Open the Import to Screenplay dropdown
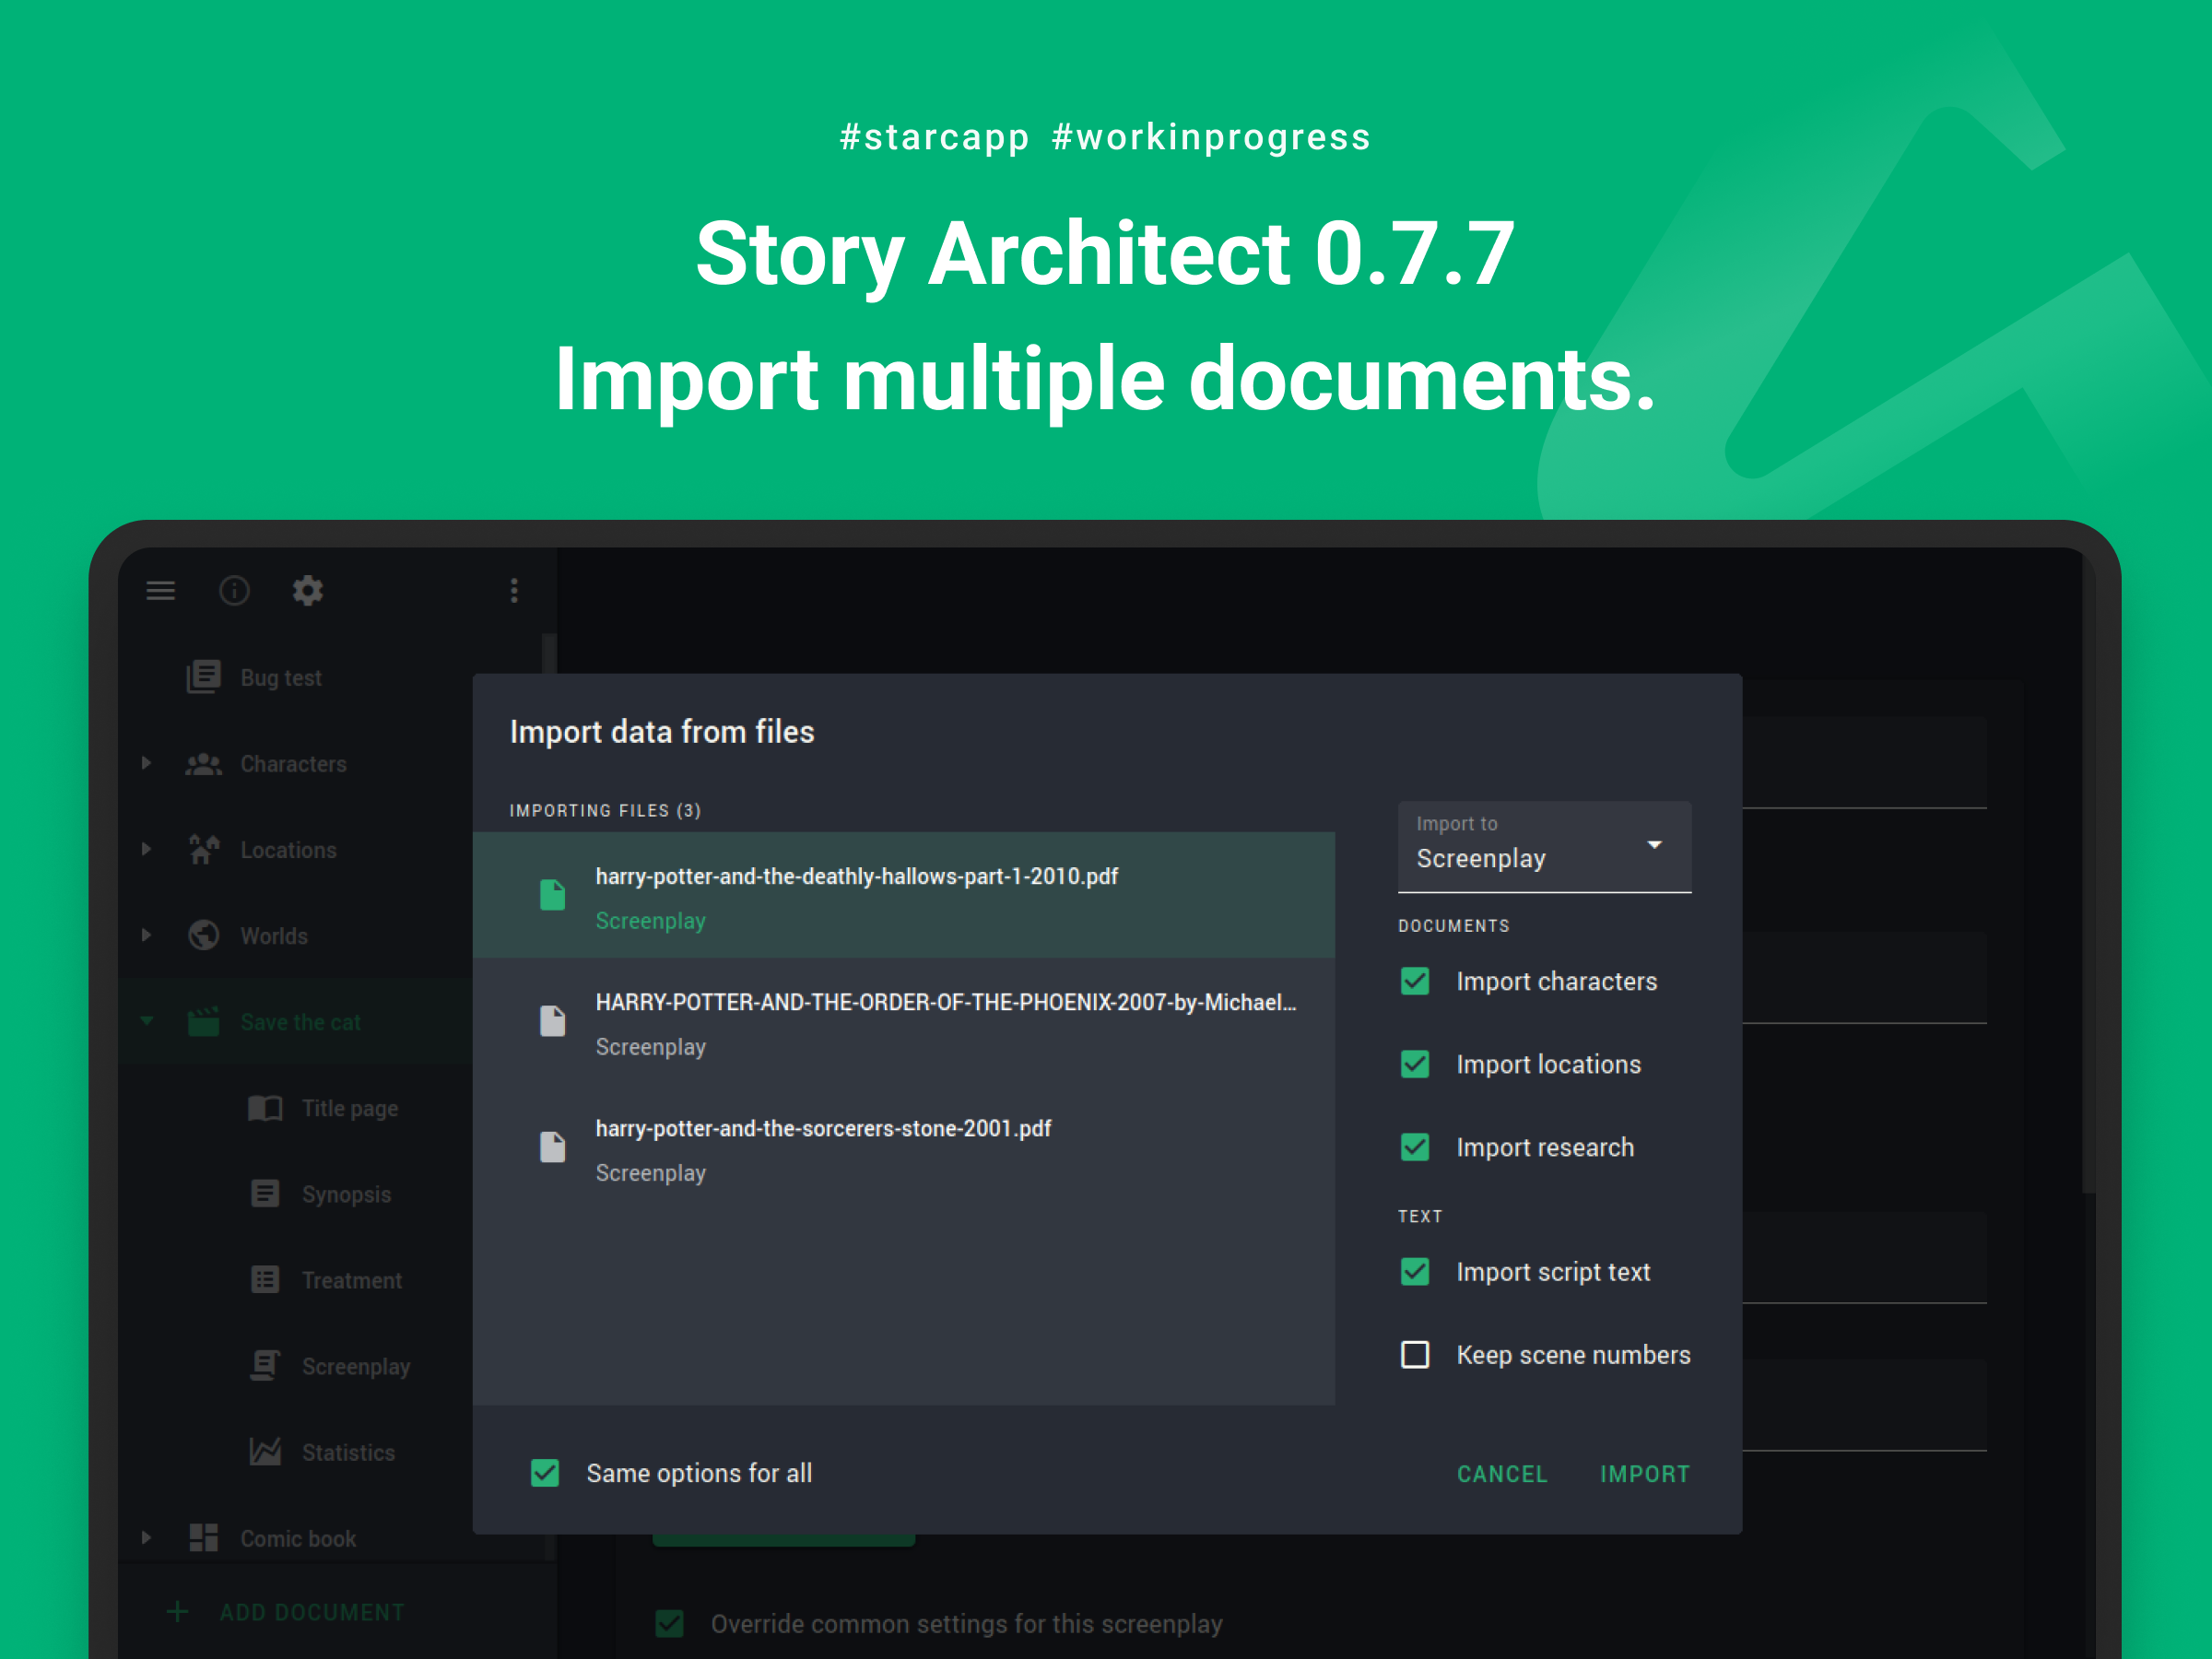2212x1659 pixels. click(1544, 846)
